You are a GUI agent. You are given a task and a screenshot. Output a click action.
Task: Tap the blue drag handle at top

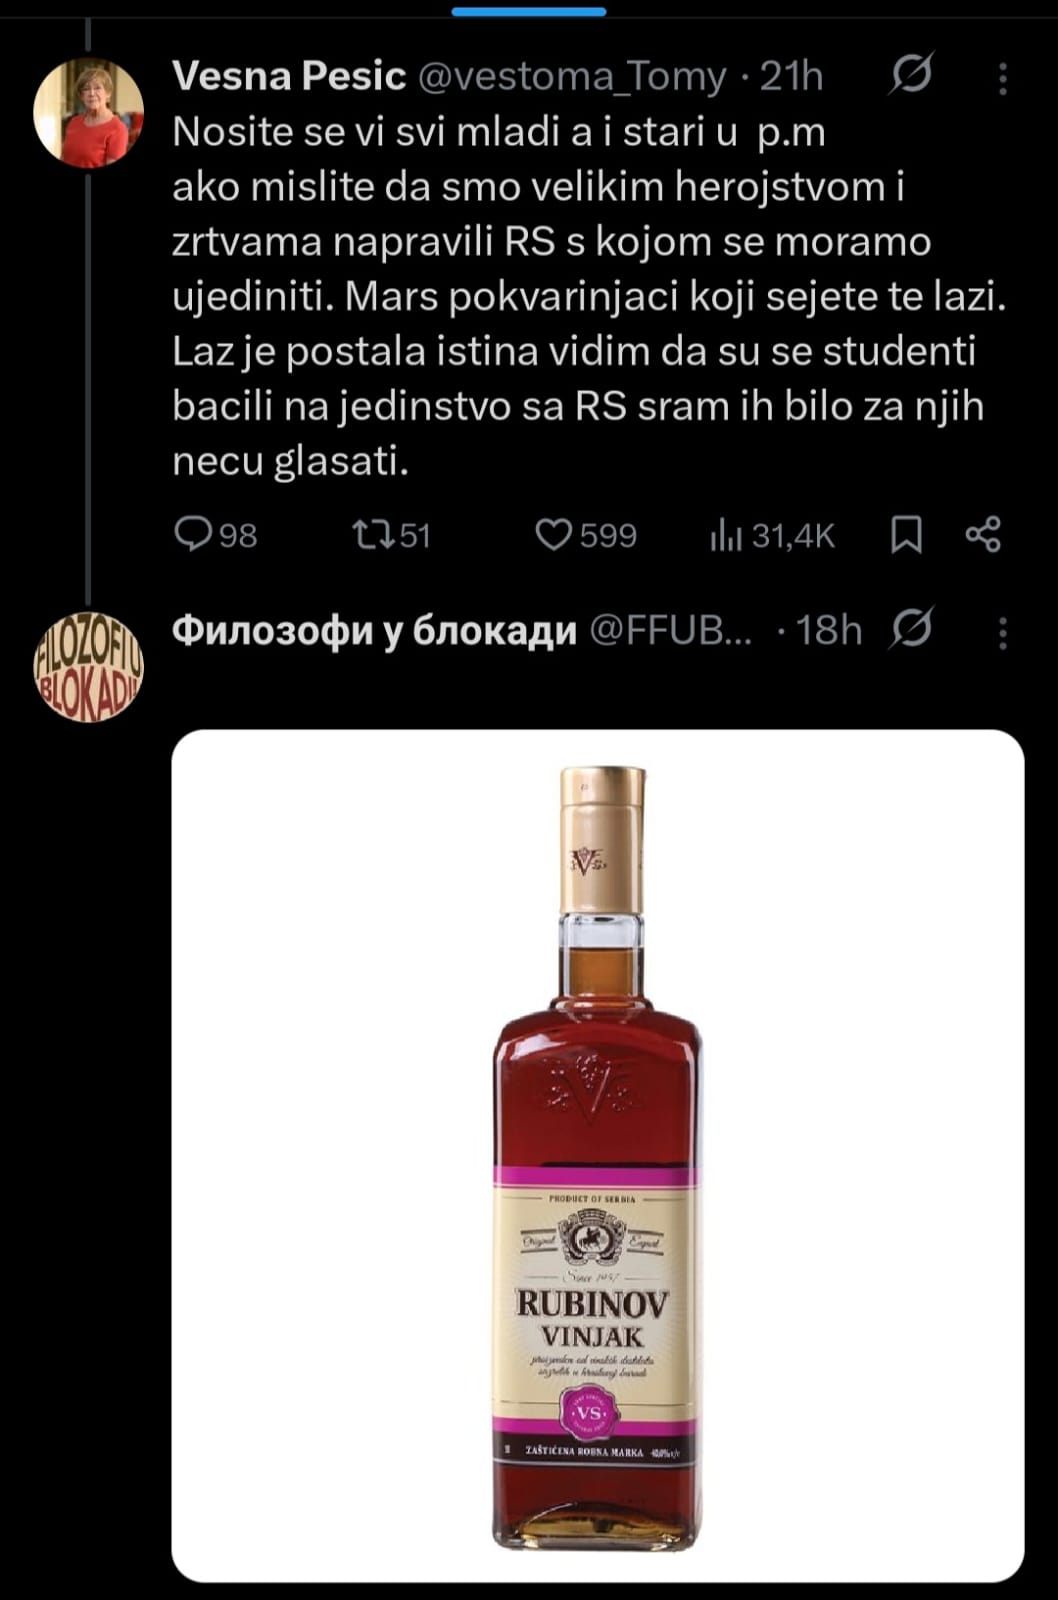(x=529, y=12)
